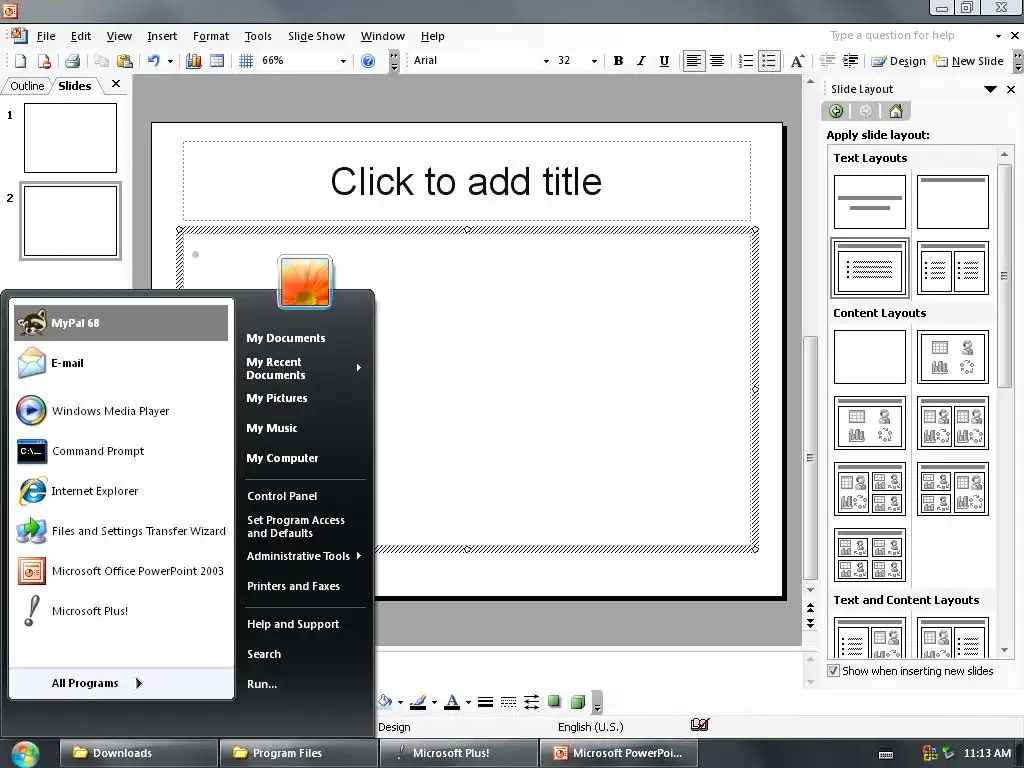The image size is (1024, 768).
Task: Open the Slide Show menu
Action: (316, 36)
